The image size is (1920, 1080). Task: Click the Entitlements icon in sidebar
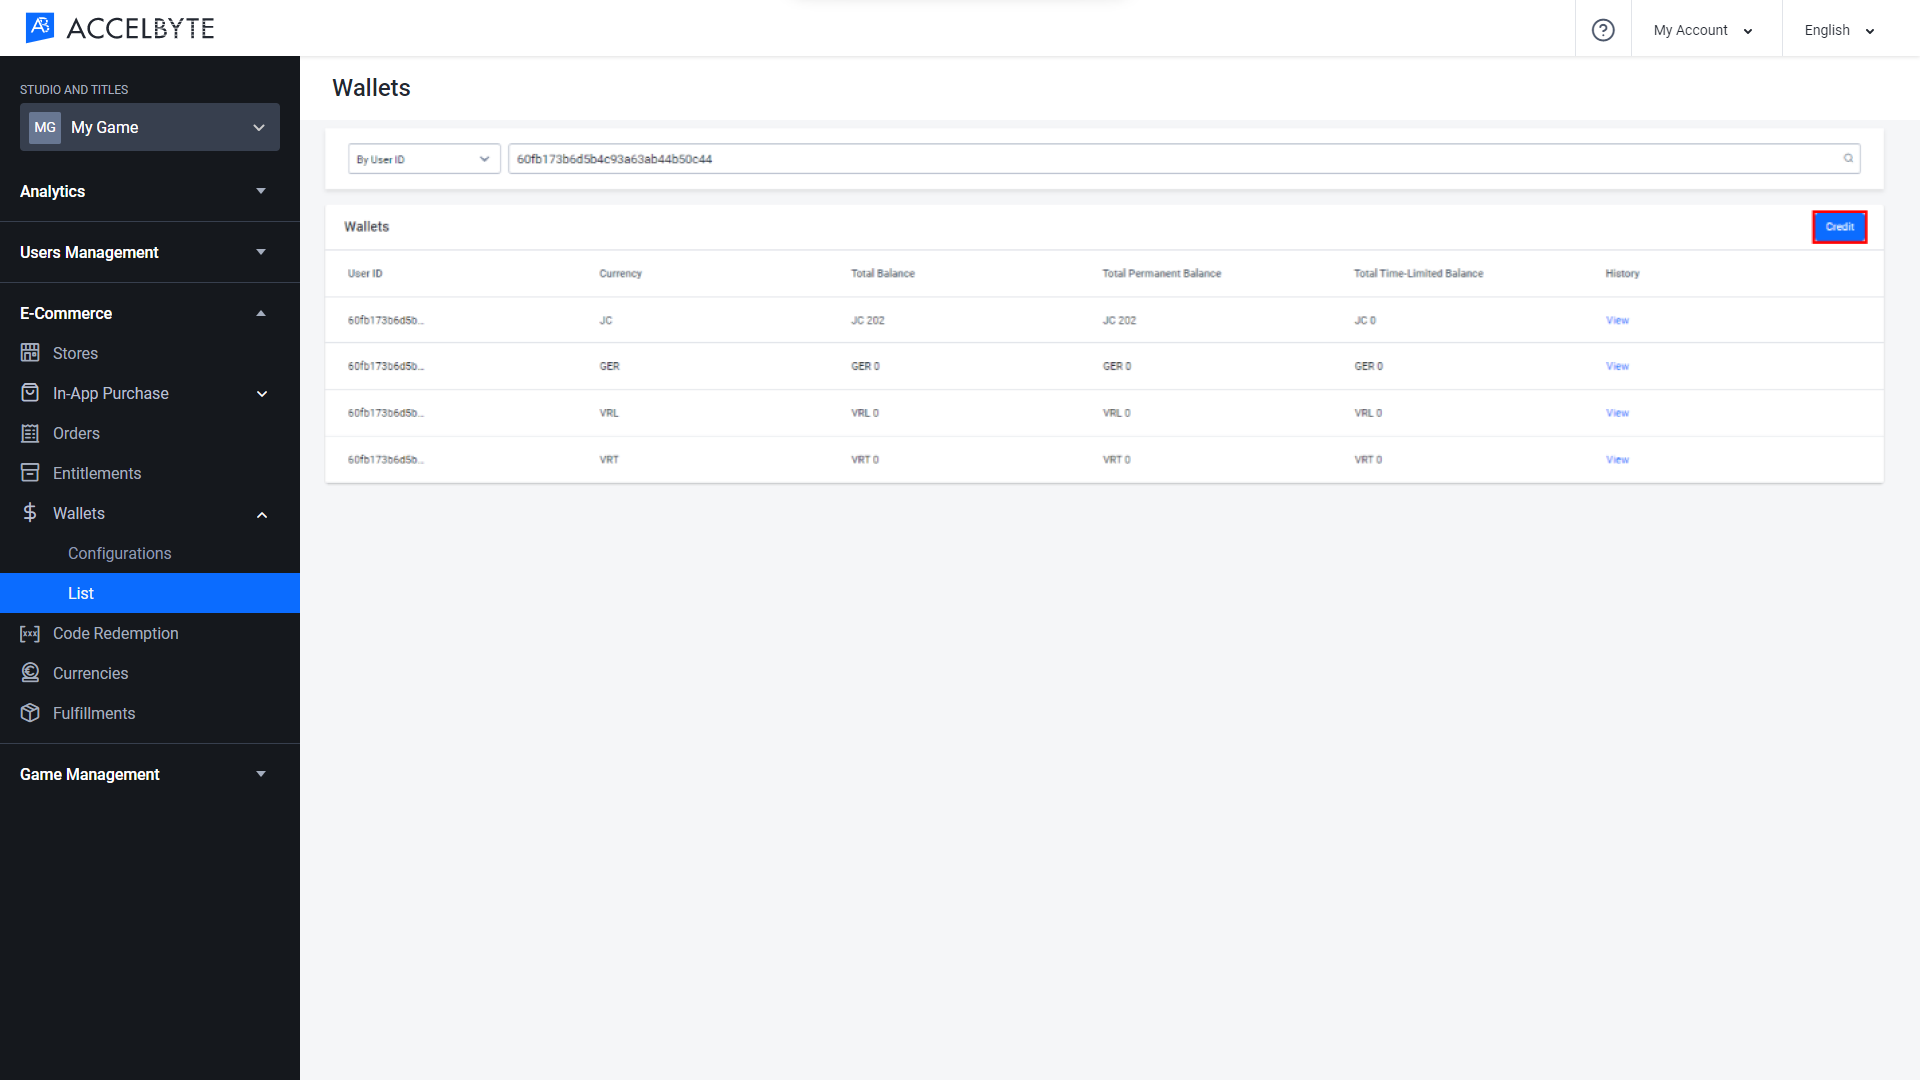pos(29,472)
